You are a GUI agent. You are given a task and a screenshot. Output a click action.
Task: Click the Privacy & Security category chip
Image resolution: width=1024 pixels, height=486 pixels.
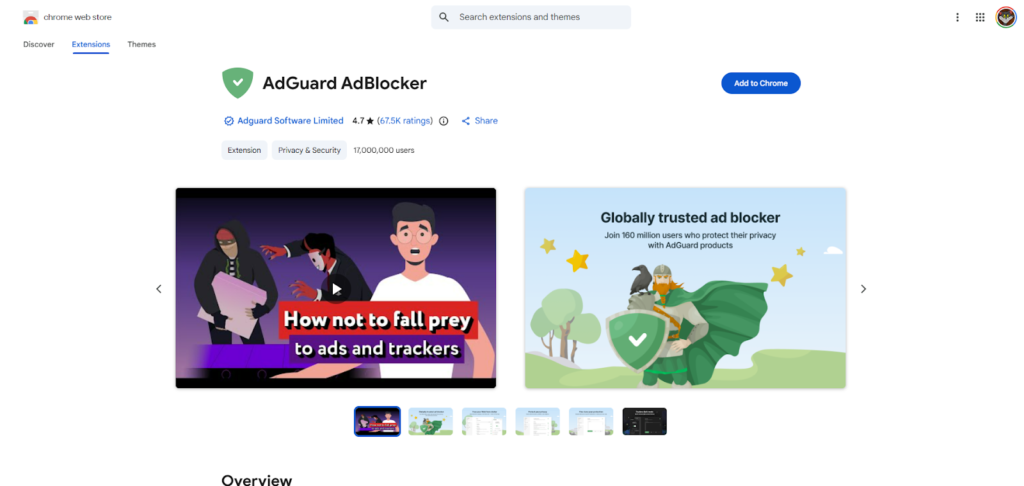[310, 150]
